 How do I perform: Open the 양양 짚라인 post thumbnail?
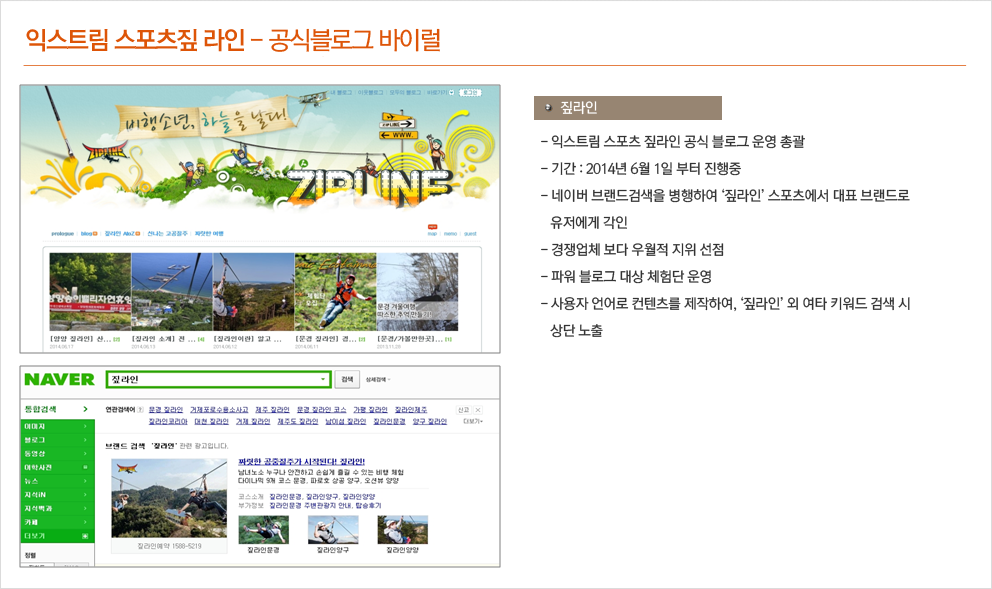(x=90, y=292)
